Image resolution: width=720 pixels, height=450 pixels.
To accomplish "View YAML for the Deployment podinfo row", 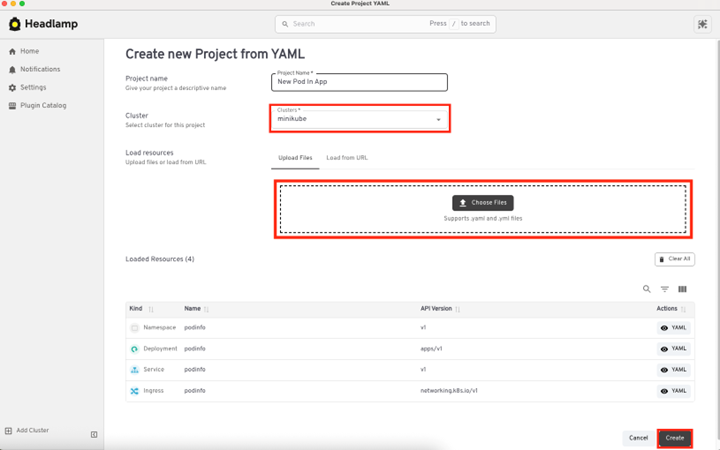I will (x=674, y=349).
